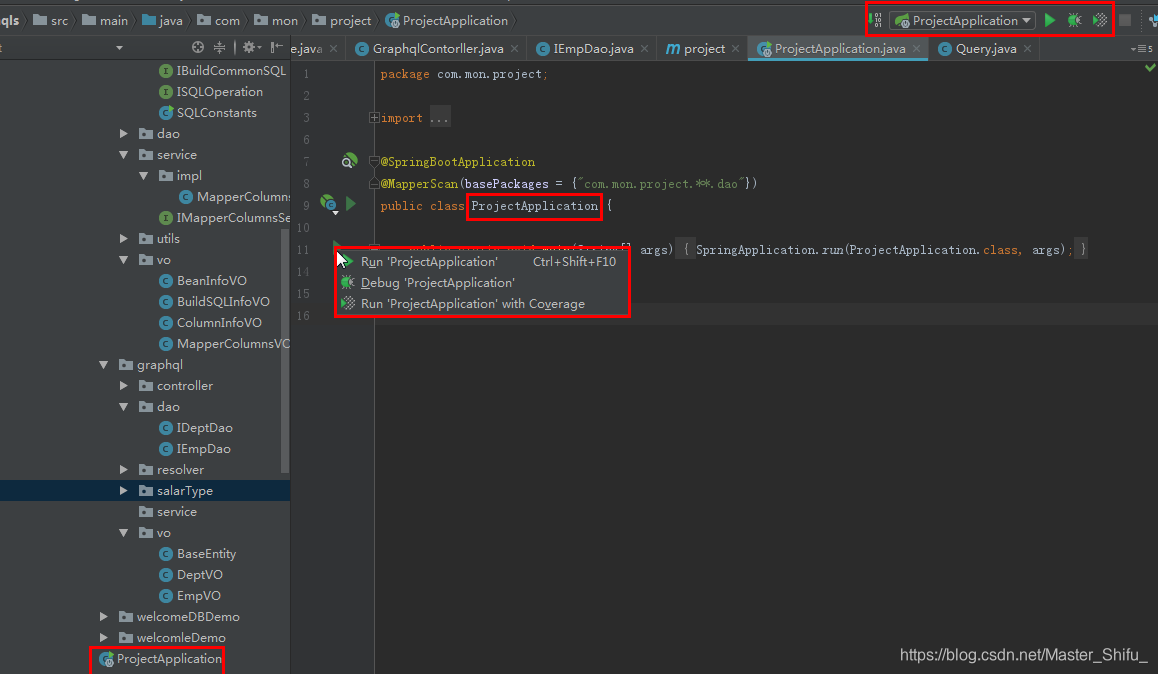This screenshot has height=674, width=1158.
Task: Click Run with Coverage toolbar icon
Action: 1100,21
